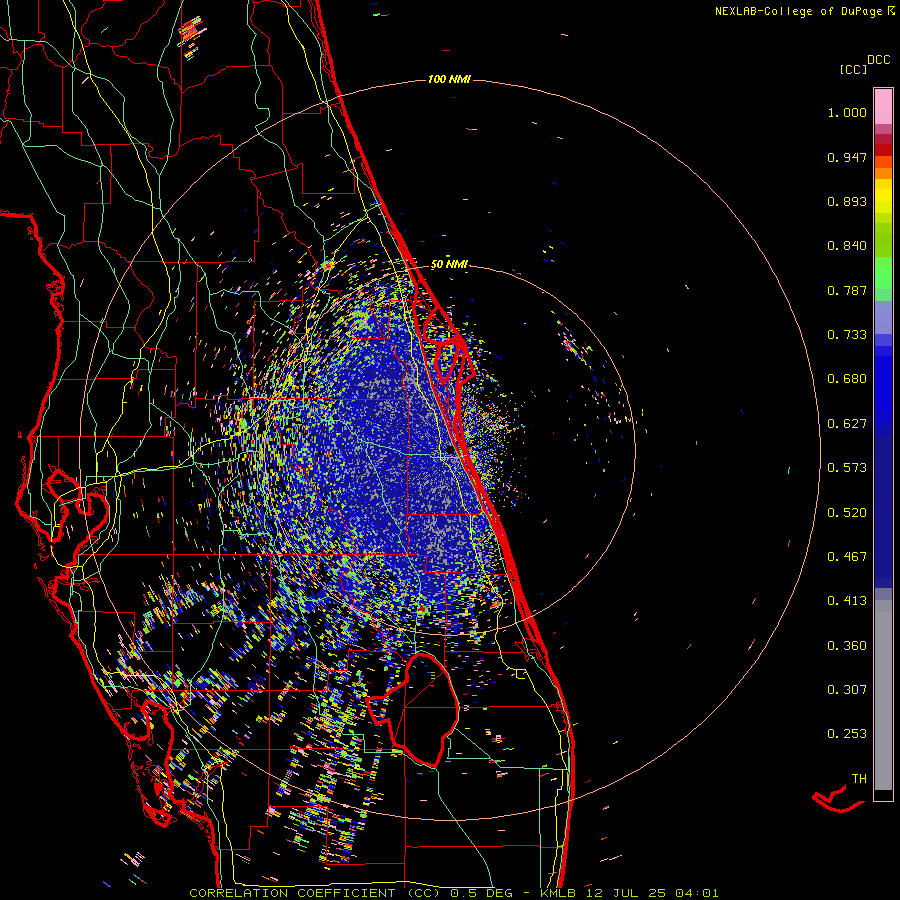Click the black radar site dot
This screenshot has height=900, width=900.
pos(450,451)
